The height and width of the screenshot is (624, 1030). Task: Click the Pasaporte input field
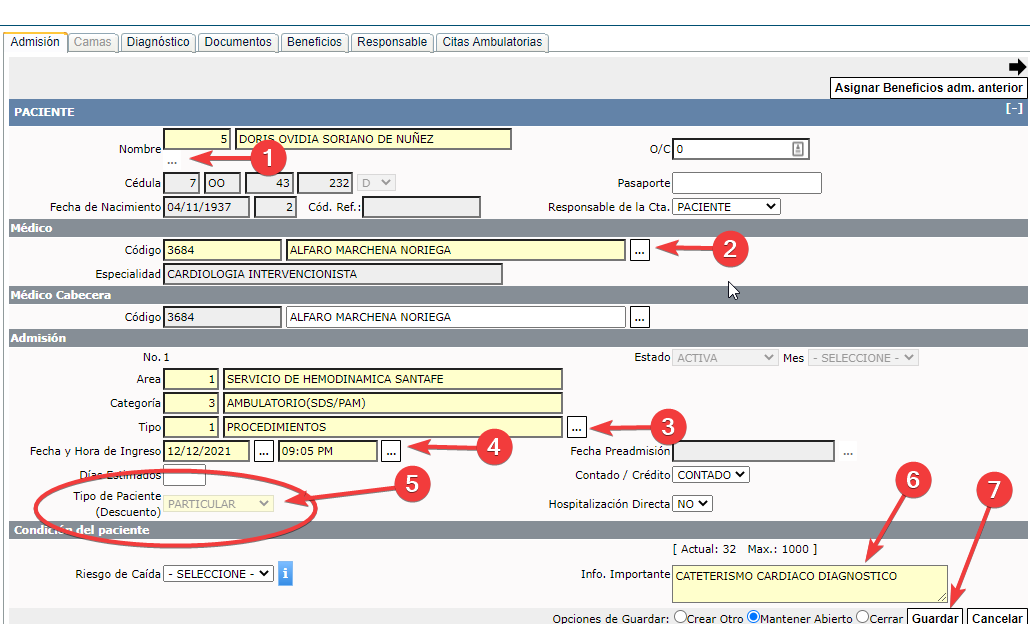click(x=747, y=183)
